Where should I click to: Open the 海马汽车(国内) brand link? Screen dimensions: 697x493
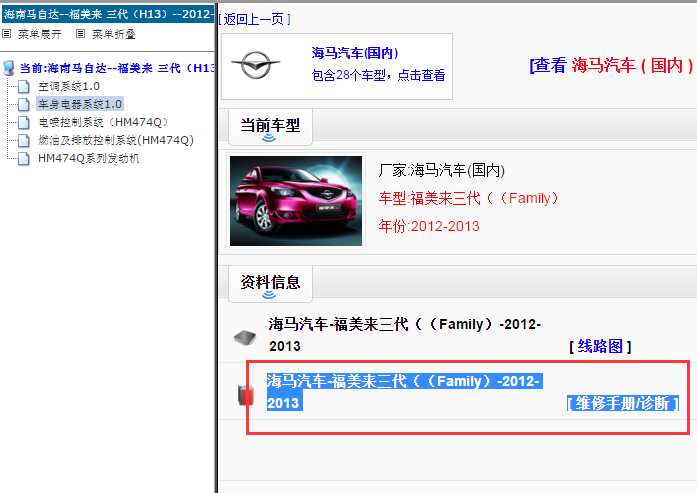coord(355,53)
